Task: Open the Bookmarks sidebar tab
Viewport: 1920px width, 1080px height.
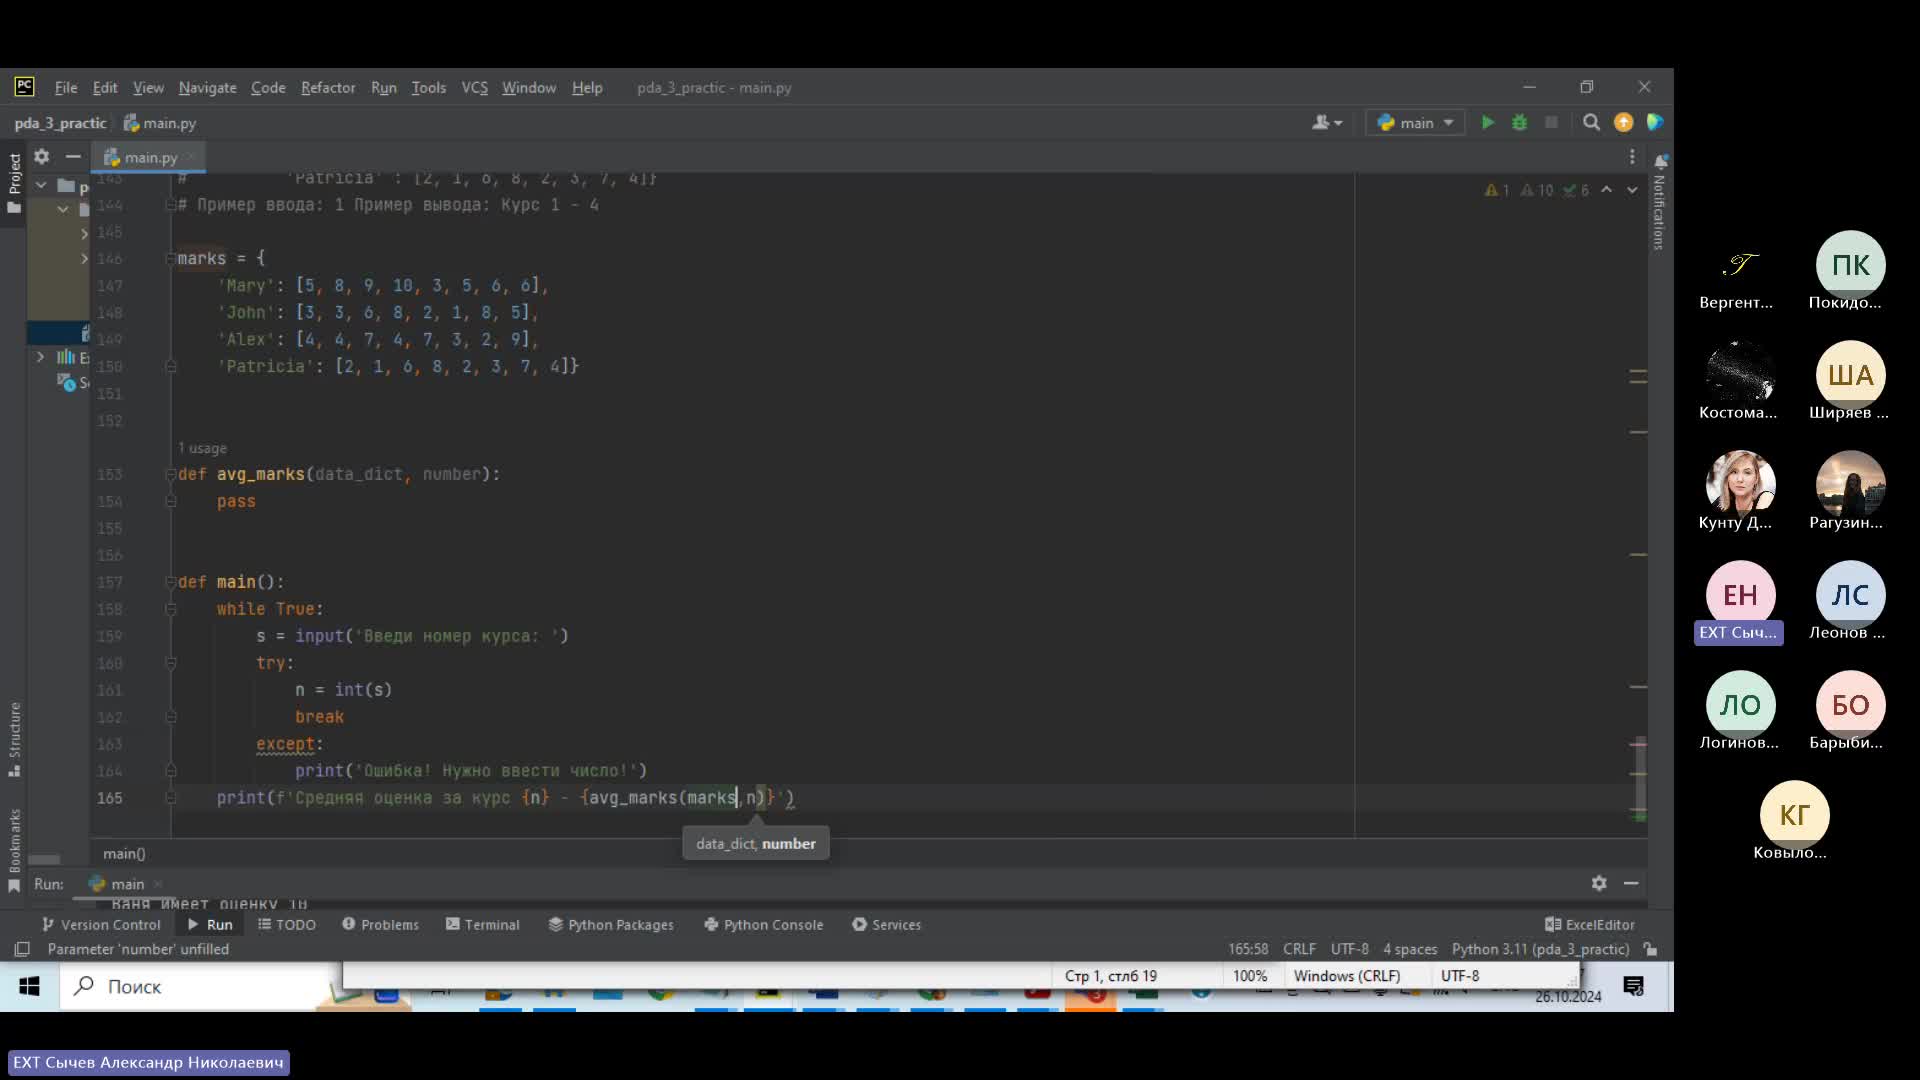Action: click(x=14, y=850)
